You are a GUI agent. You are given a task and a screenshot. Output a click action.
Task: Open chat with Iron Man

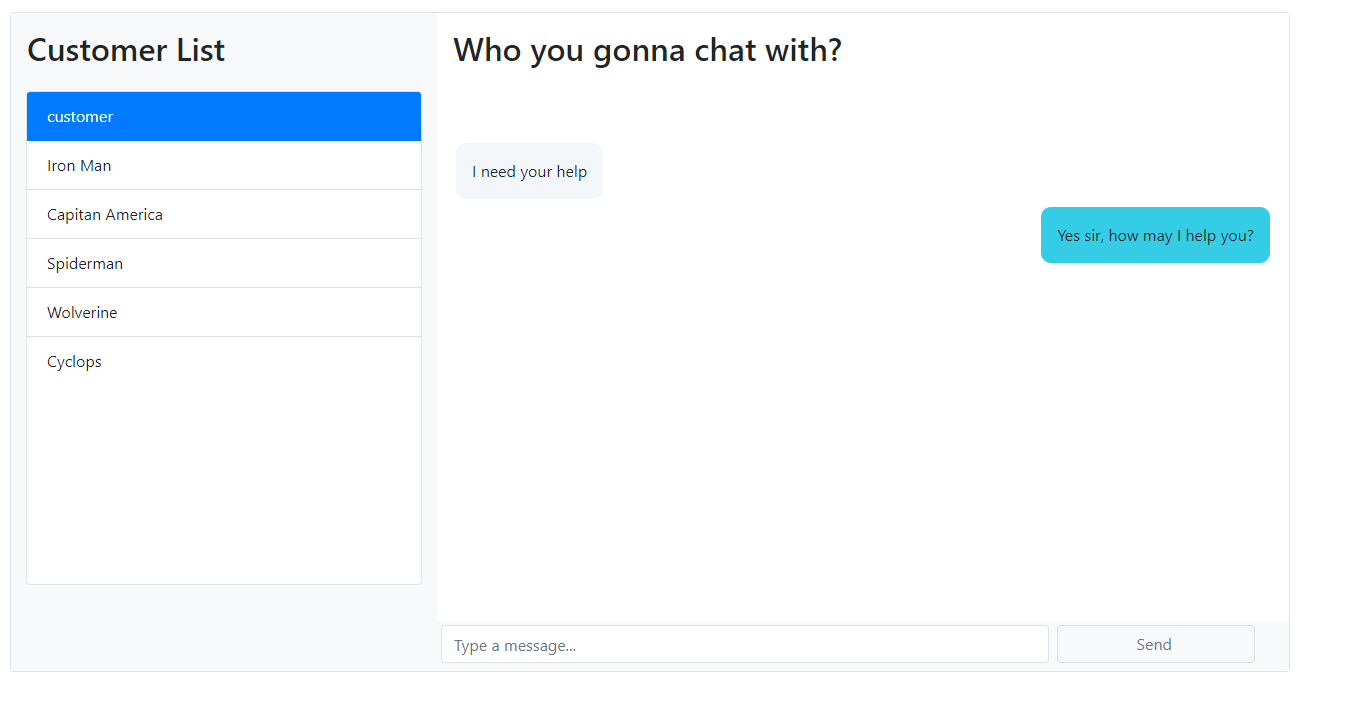[224, 165]
